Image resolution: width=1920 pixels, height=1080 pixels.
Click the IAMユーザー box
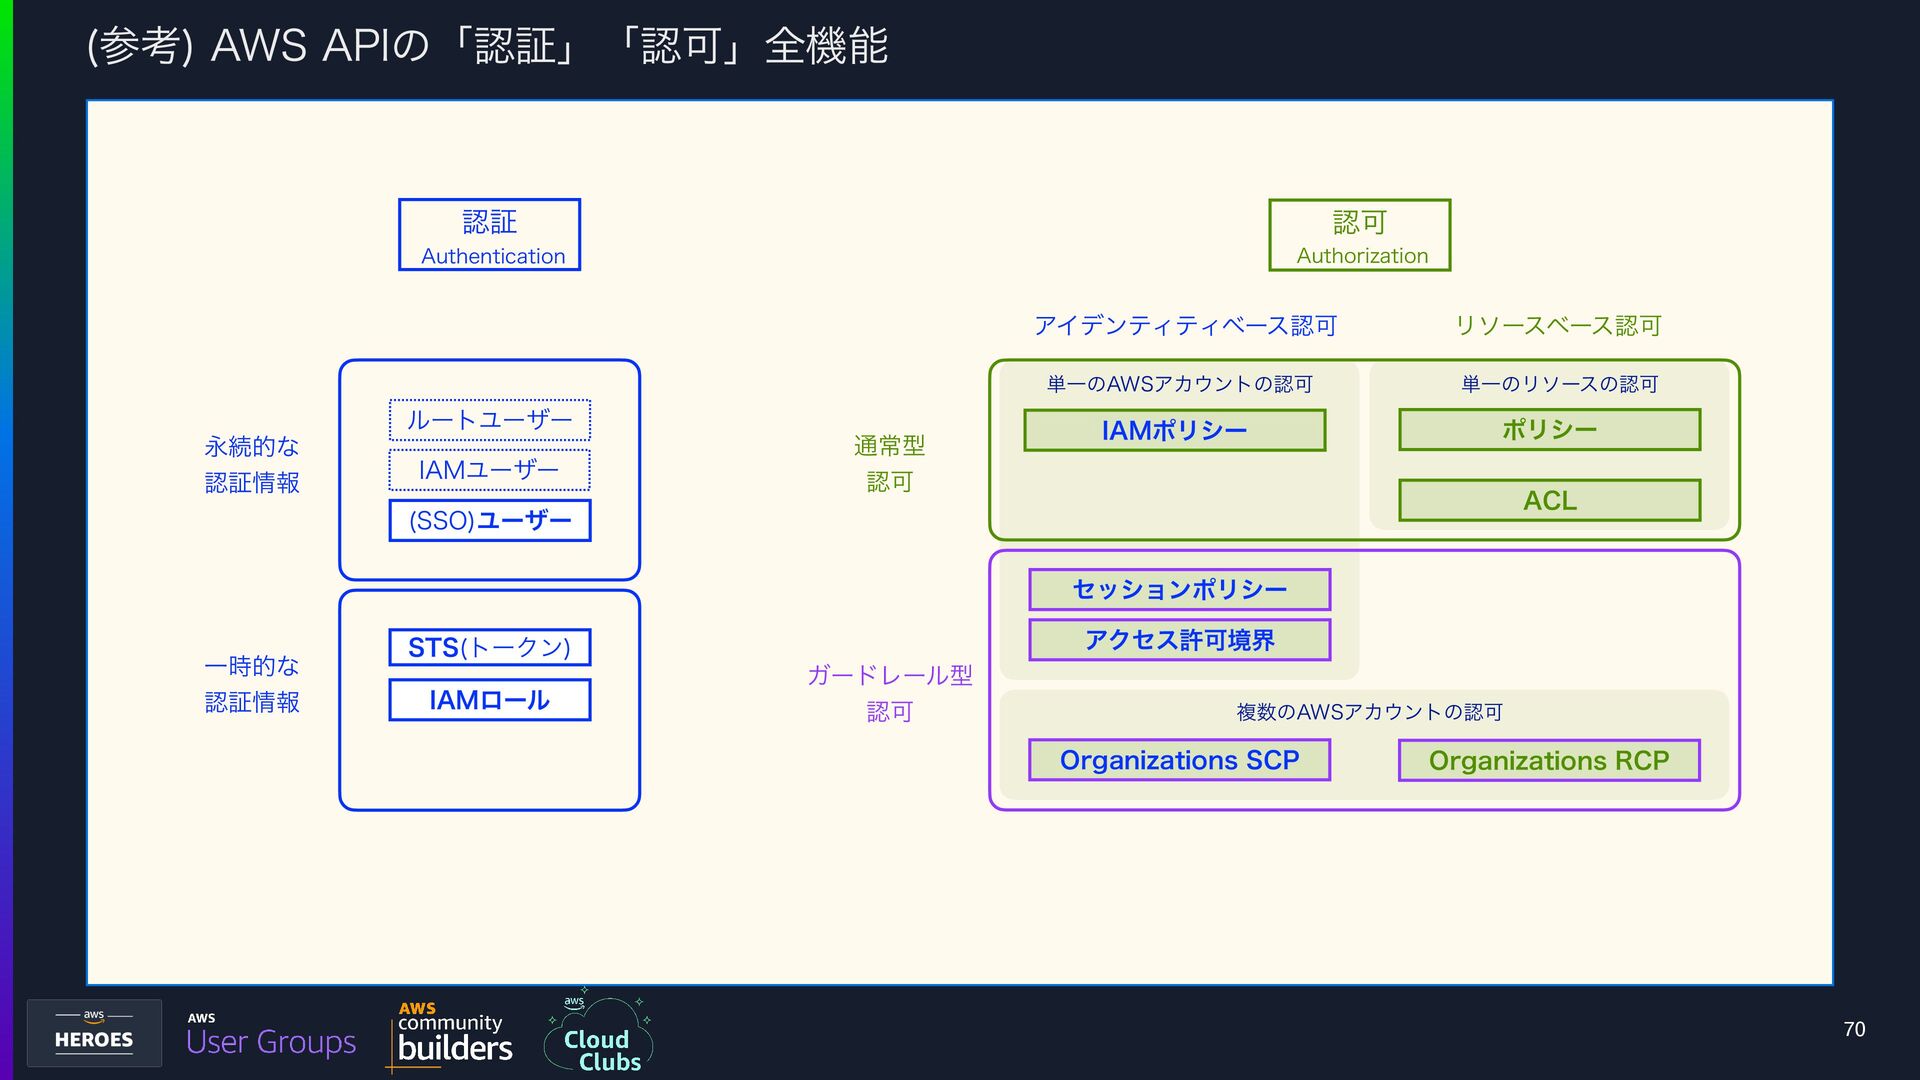pyautogui.click(x=489, y=470)
